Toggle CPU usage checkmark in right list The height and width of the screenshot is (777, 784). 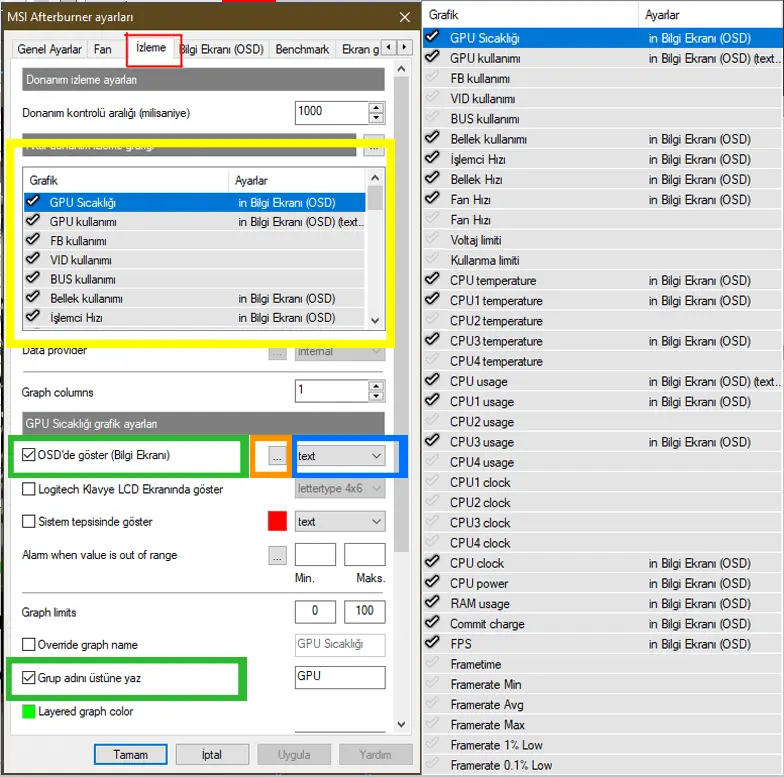[x=432, y=380]
